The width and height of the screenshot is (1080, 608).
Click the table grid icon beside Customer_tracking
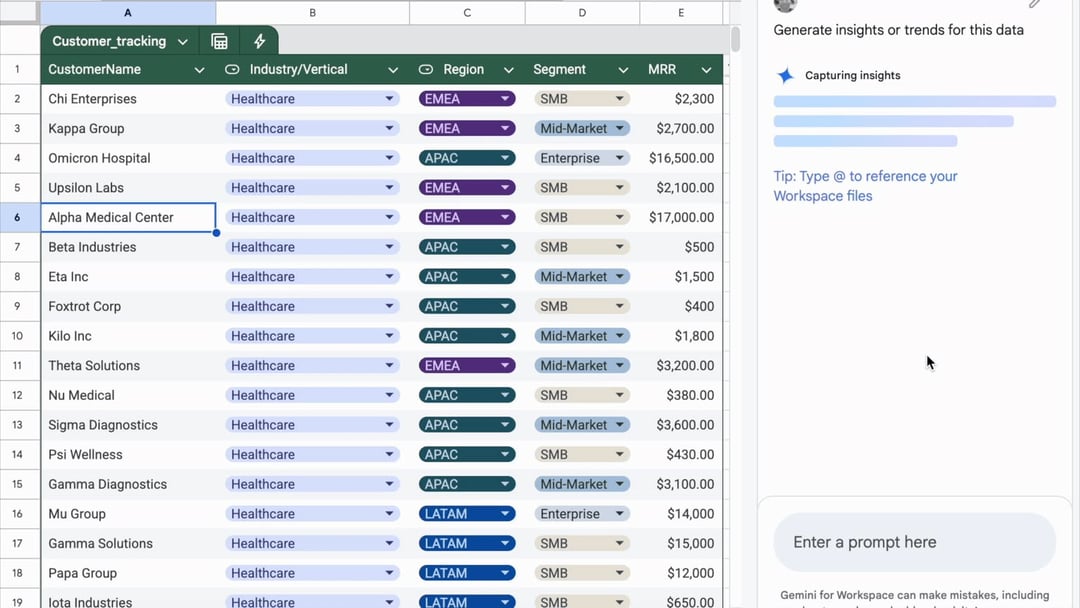coord(219,41)
